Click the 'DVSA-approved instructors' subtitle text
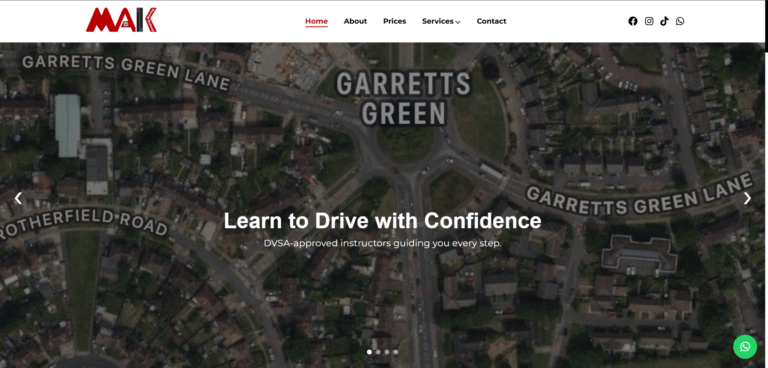This screenshot has height=368, width=768. (x=383, y=243)
